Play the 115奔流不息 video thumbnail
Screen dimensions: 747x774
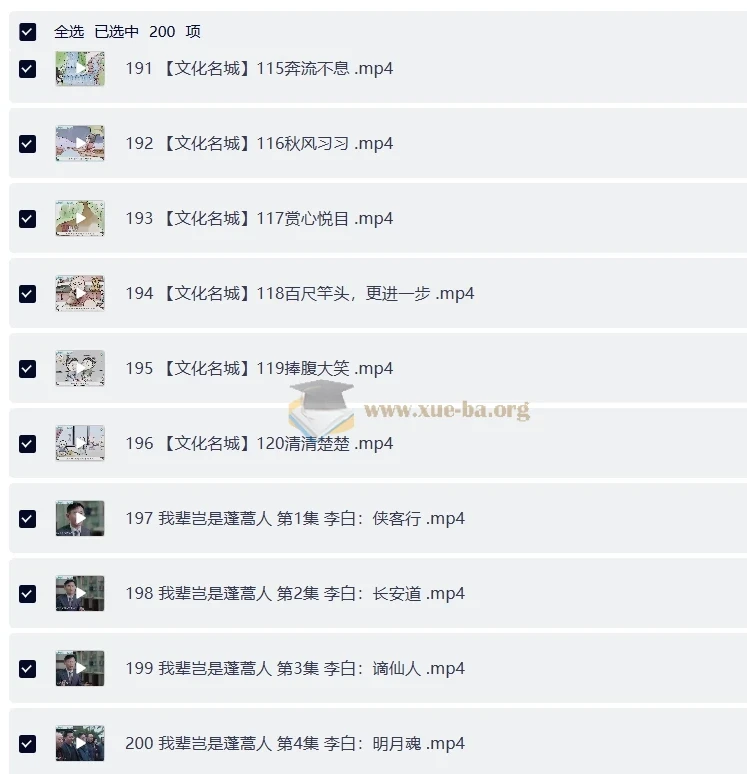click(x=80, y=69)
